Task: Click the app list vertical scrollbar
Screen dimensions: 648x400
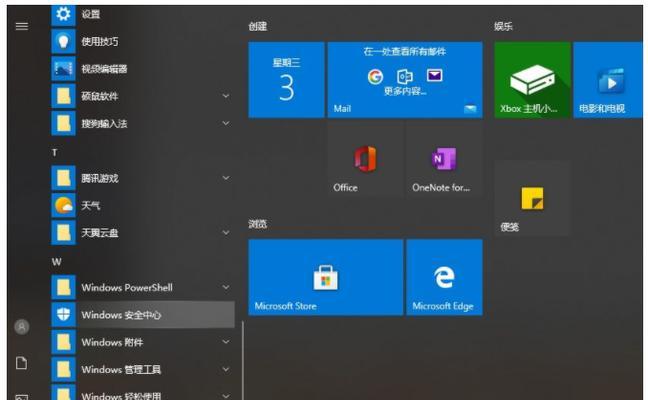Action: [243, 360]
